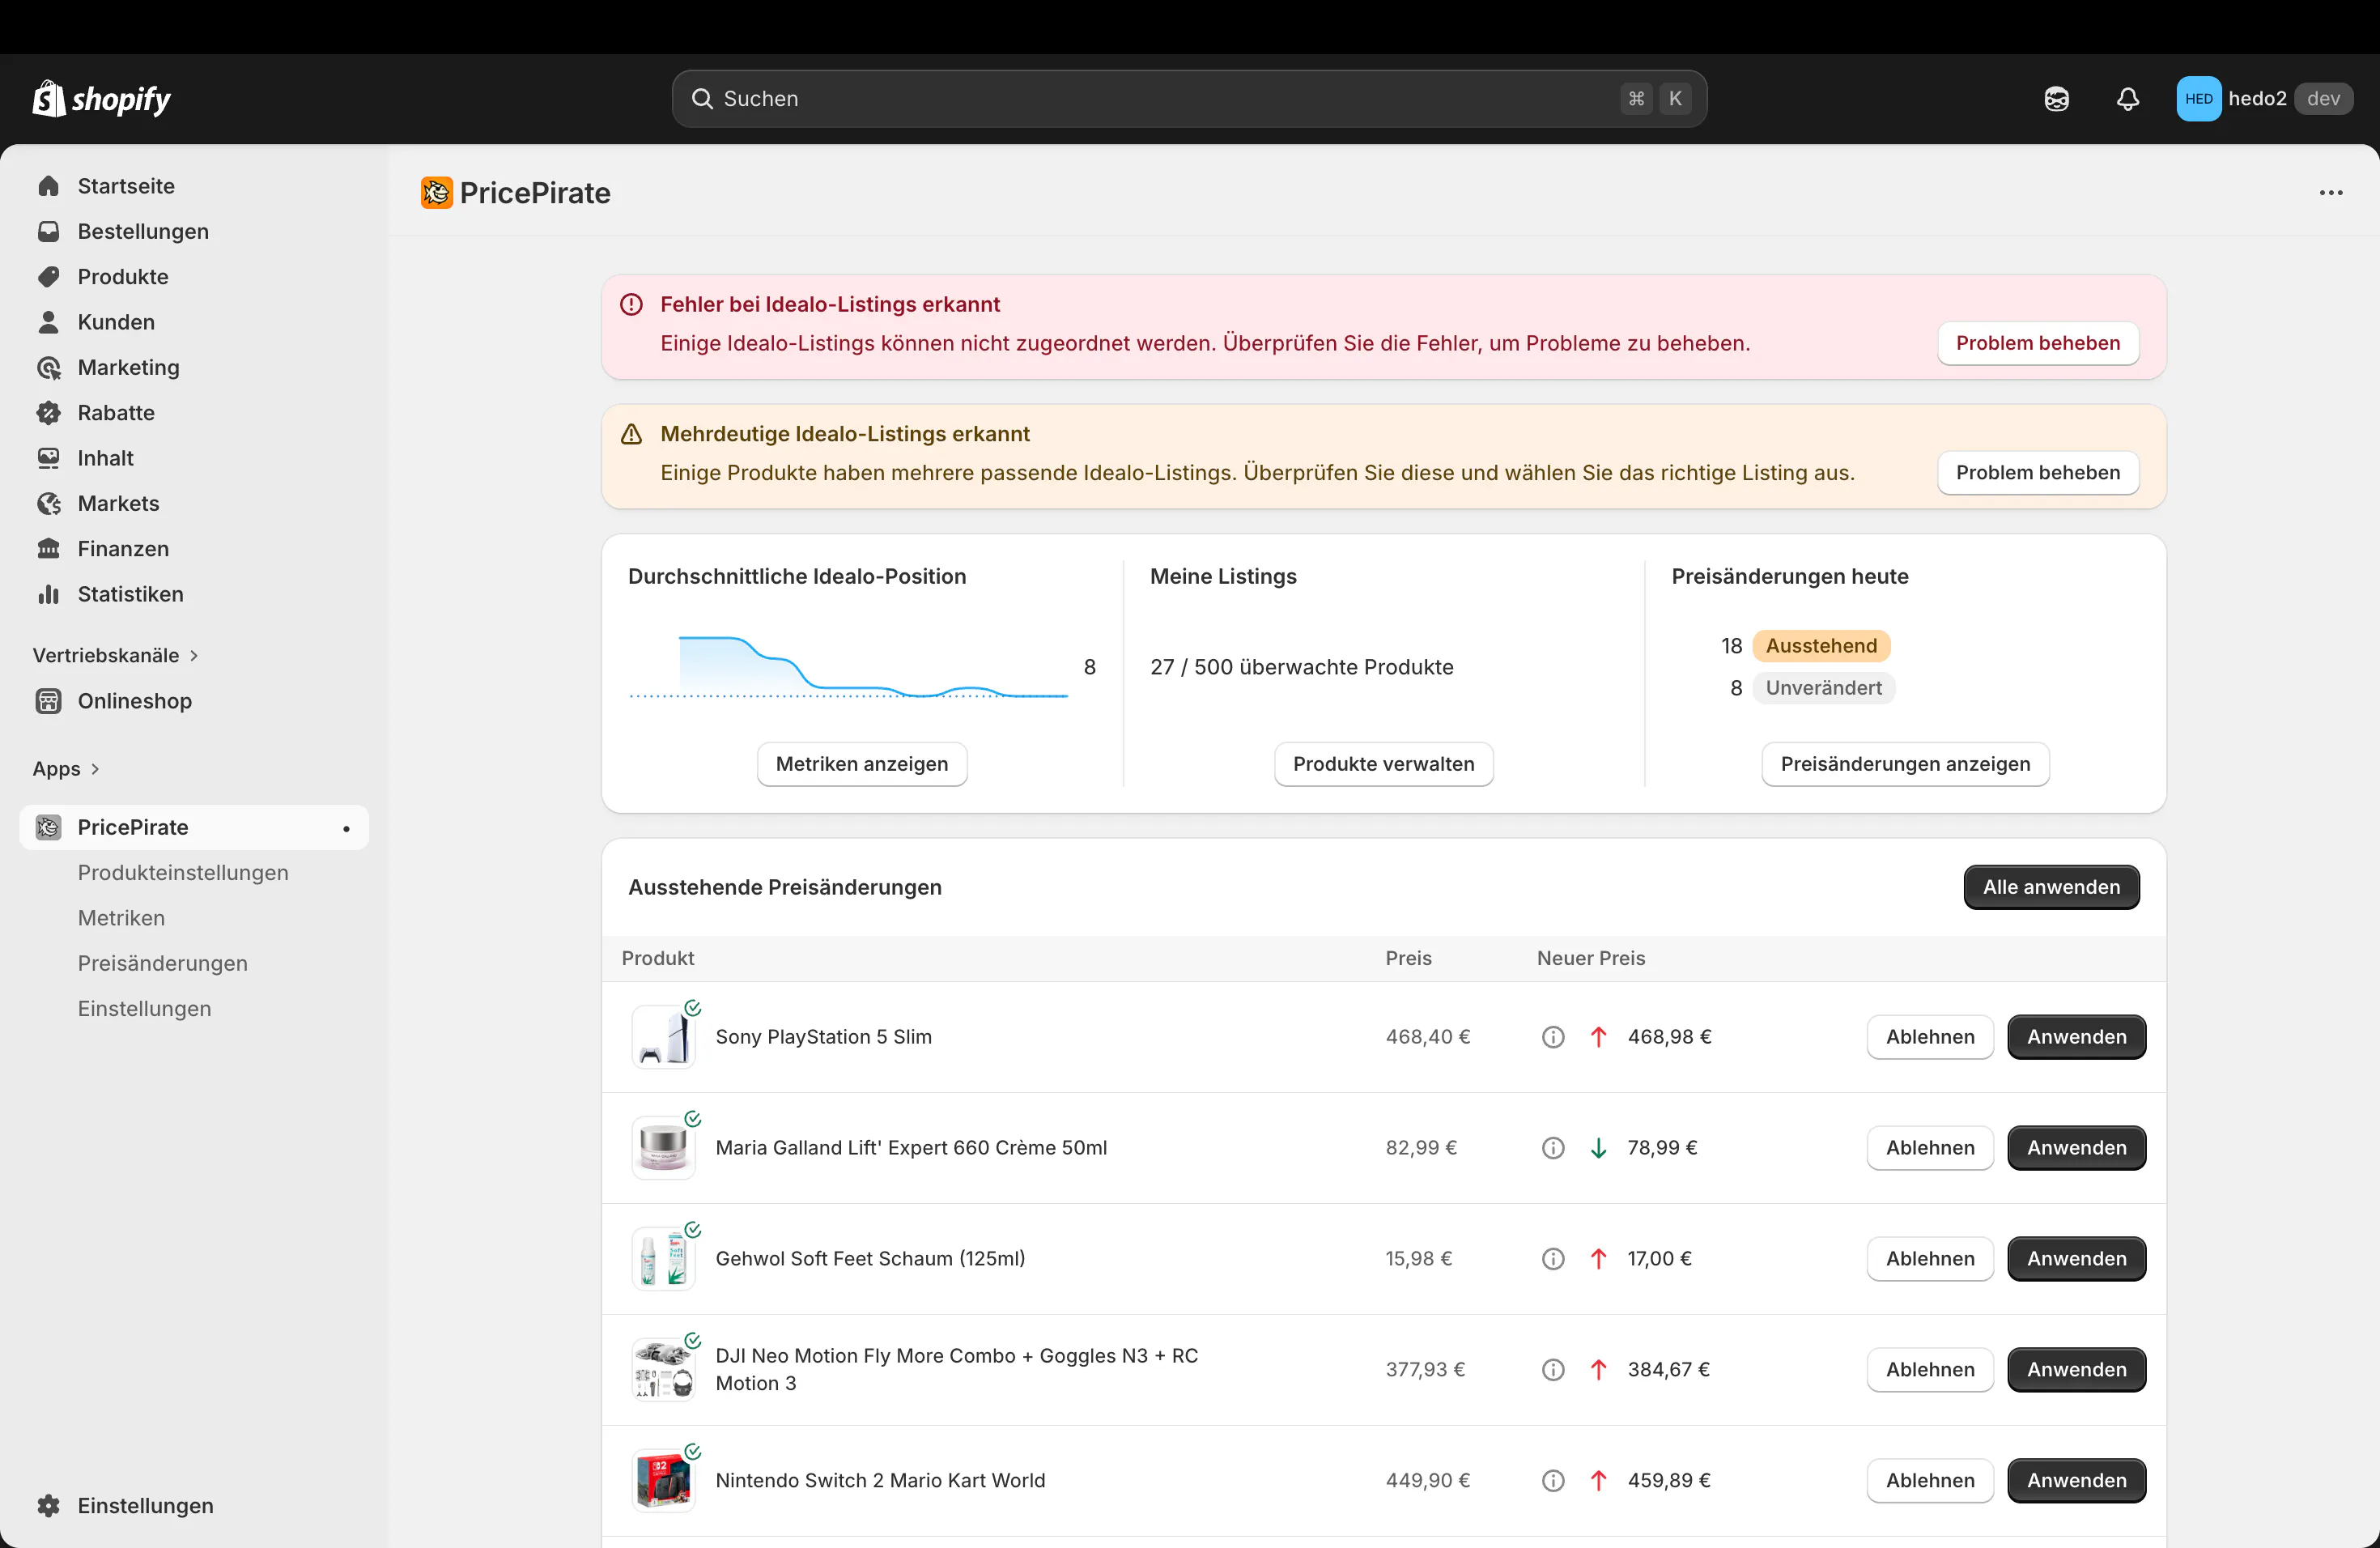Viewport: 2380px width, 1548px height.
Task: Reject price change for Gehwol Soft Feet Schaum
Action: [1931, 1259]
